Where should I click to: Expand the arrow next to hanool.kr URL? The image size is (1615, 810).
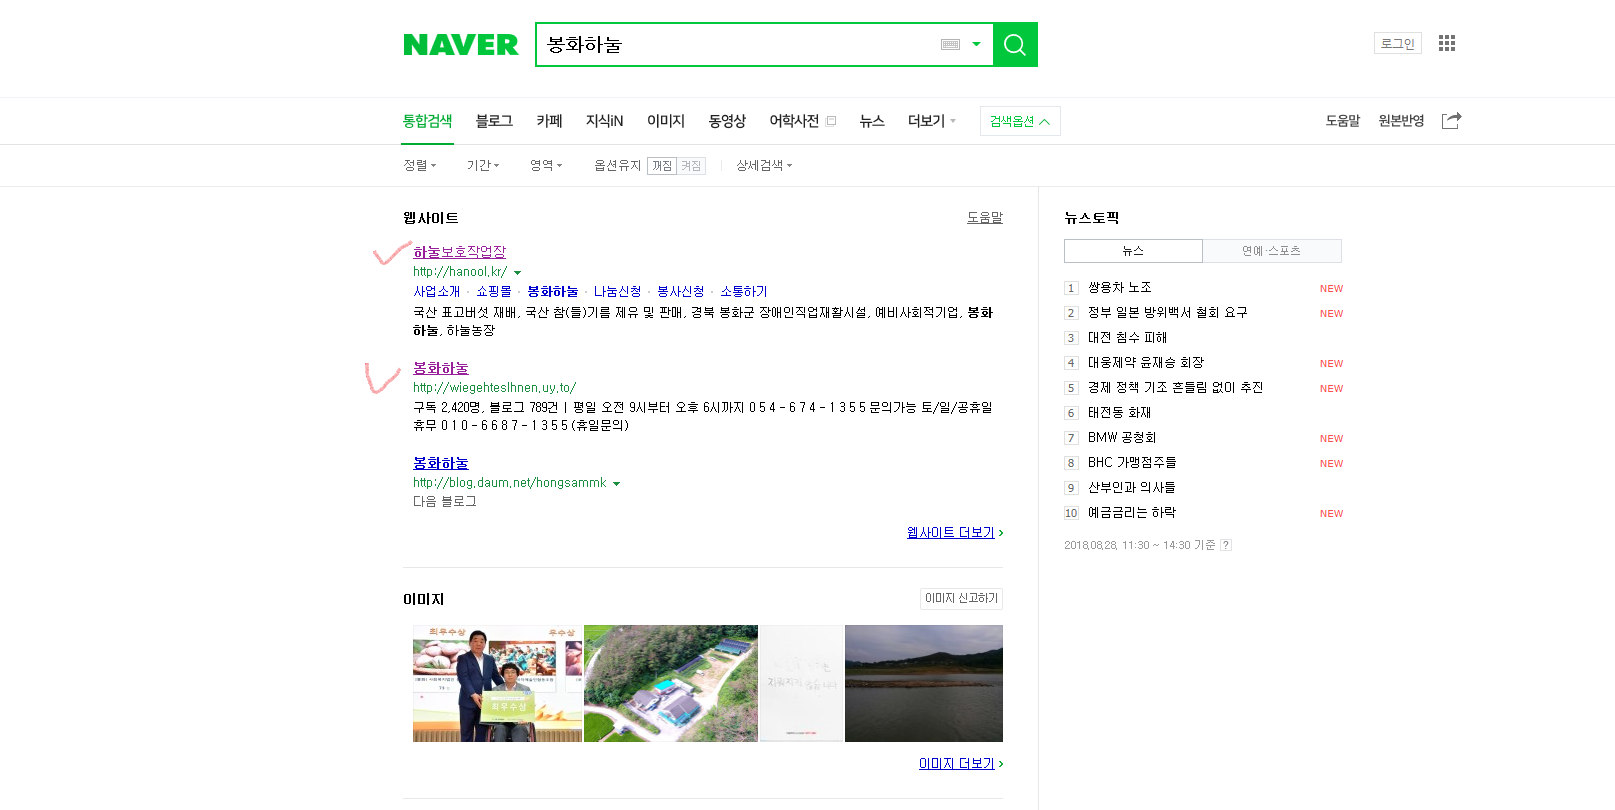517,272
